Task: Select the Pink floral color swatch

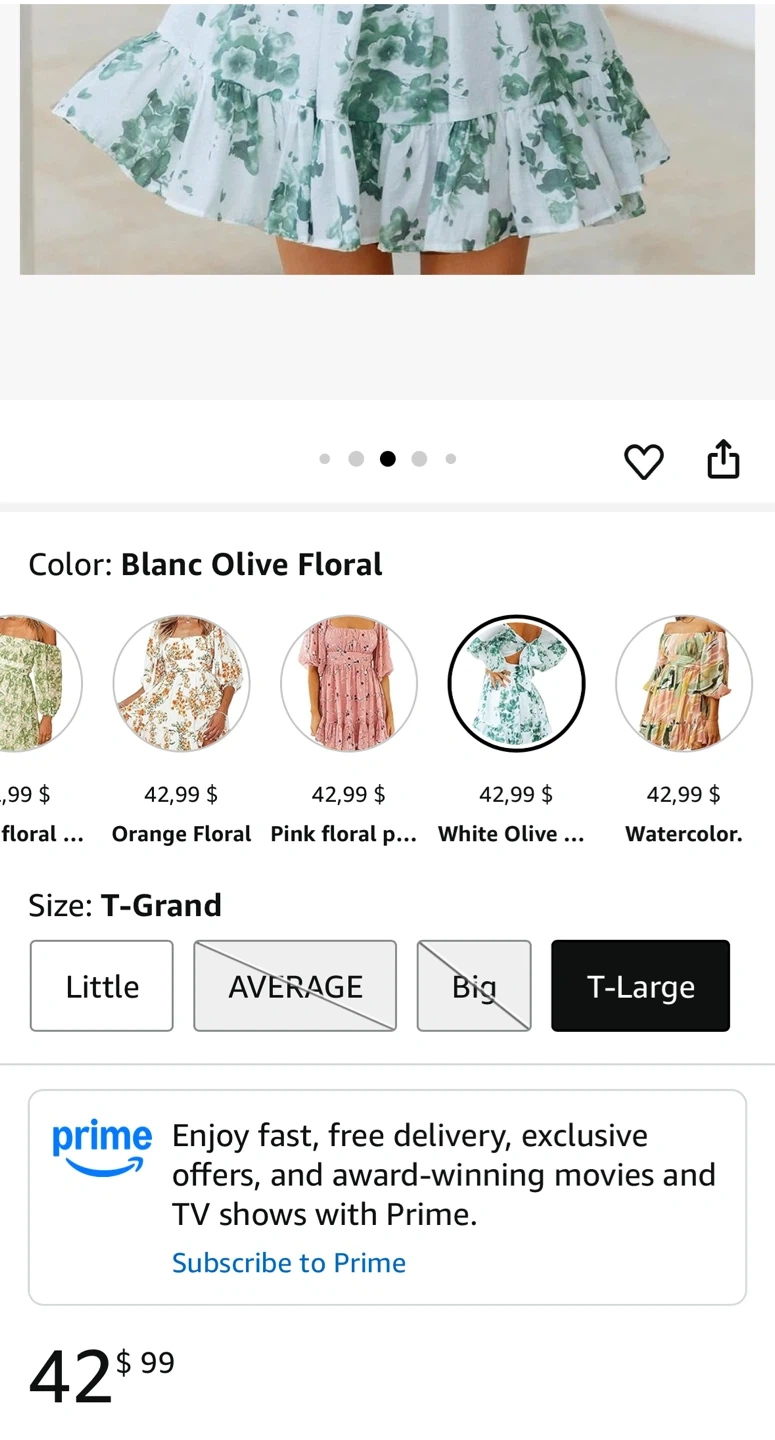Action: coord(349,684)
